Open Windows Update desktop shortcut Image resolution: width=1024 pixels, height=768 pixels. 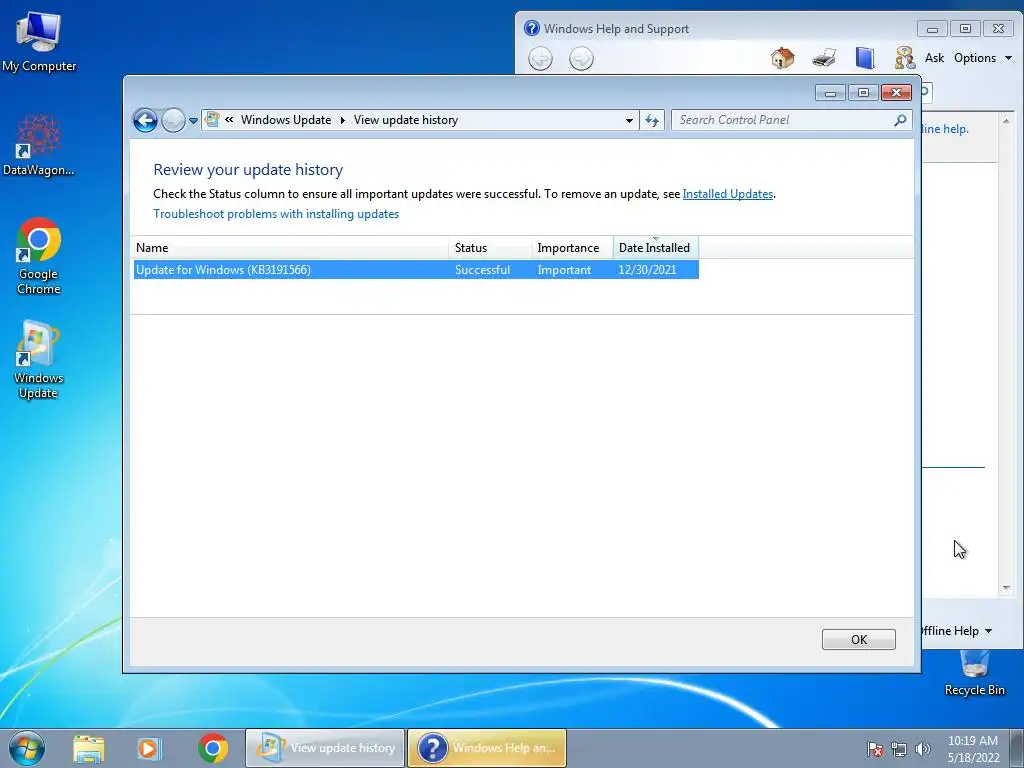click(39, 359)
